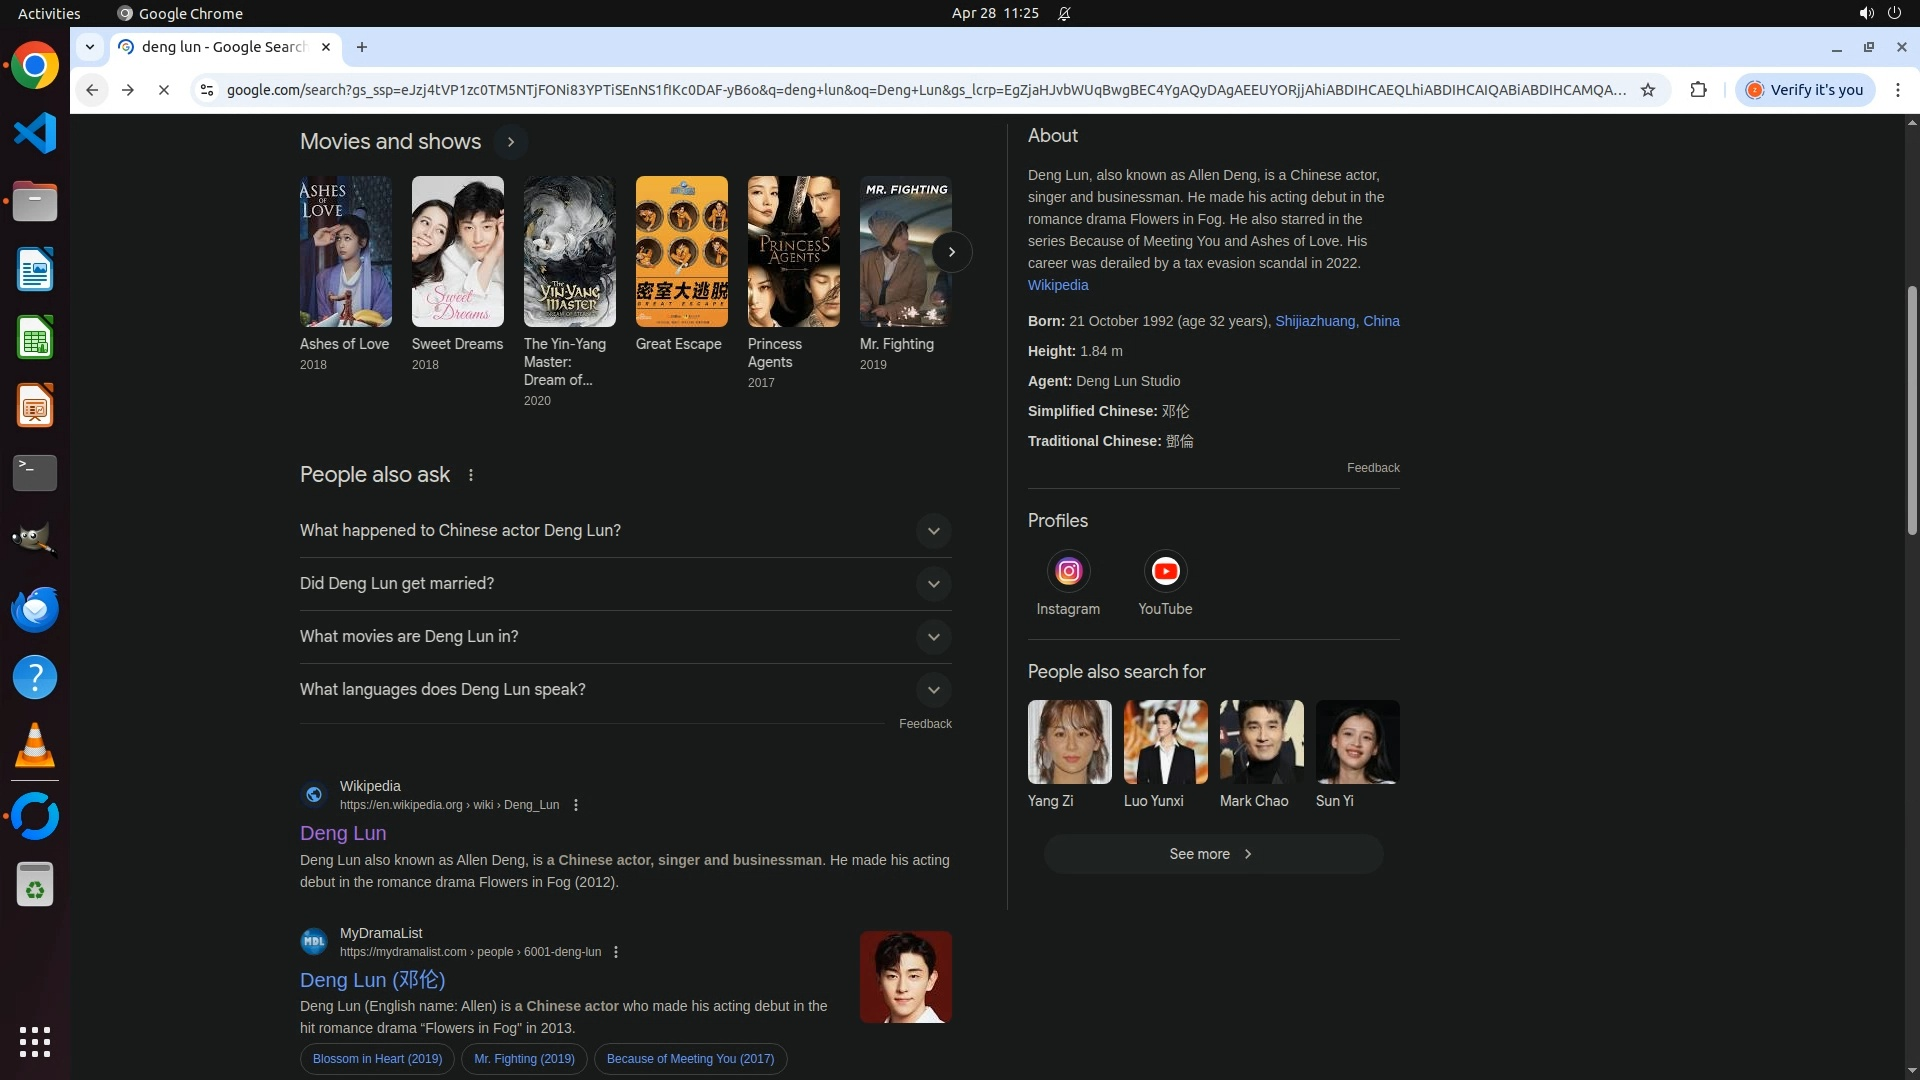Viewport: 1920px width, 1080px height.
Task: Stop page loading with X icon
Action: (164, 90)
